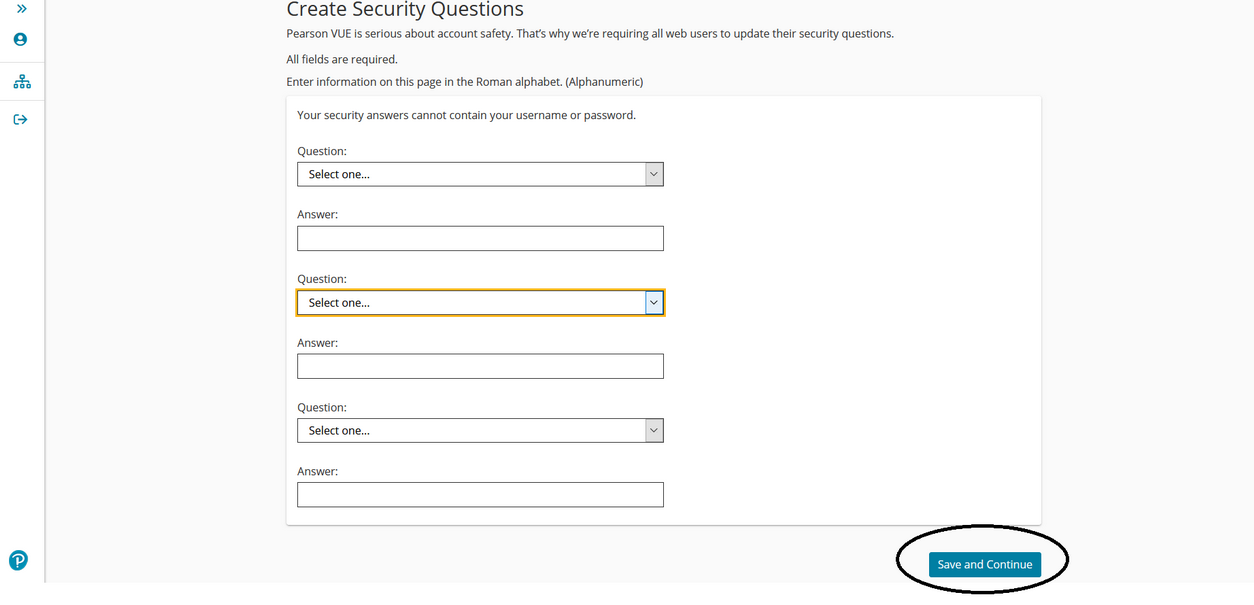Focus the second Answer text field

(x=480, y=366)
